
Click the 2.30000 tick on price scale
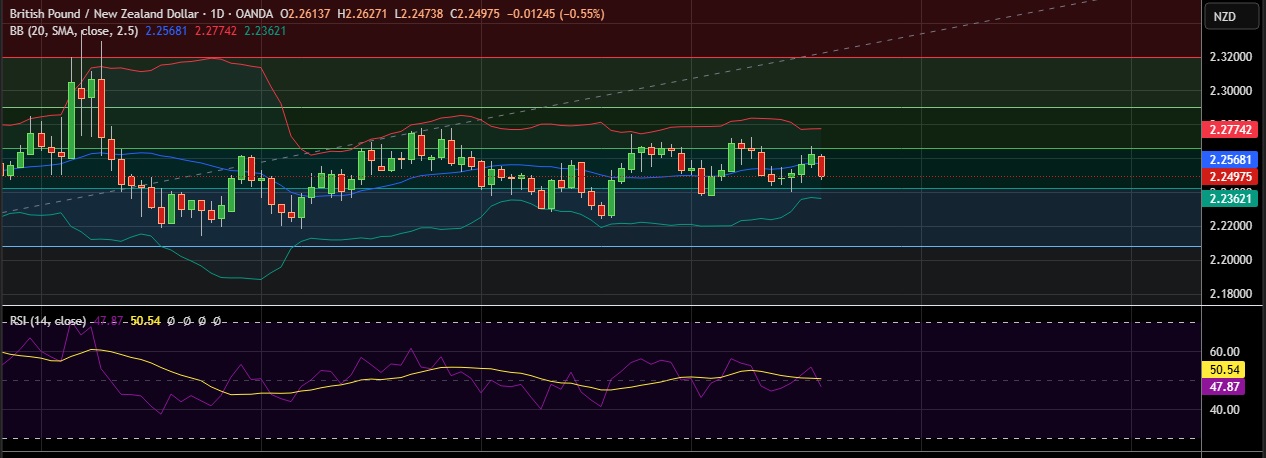[x=1230, y=90]
